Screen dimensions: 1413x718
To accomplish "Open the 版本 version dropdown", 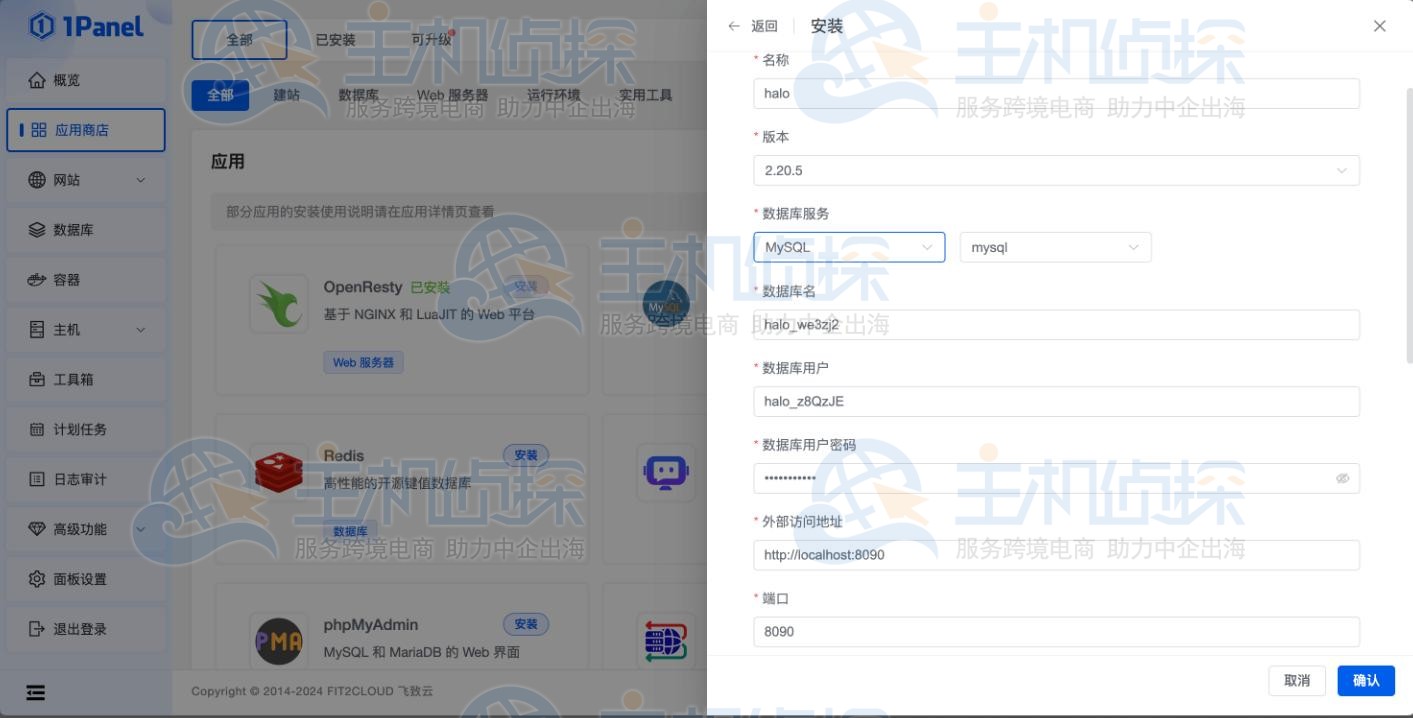I will [1056, 170].
